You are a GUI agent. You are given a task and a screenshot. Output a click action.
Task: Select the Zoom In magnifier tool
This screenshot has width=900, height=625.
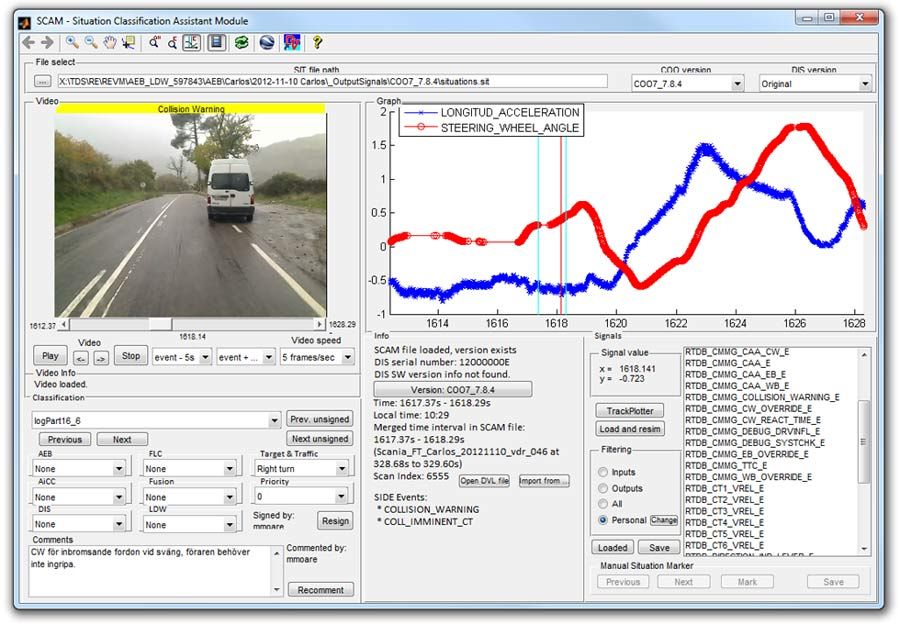point(72,42)
